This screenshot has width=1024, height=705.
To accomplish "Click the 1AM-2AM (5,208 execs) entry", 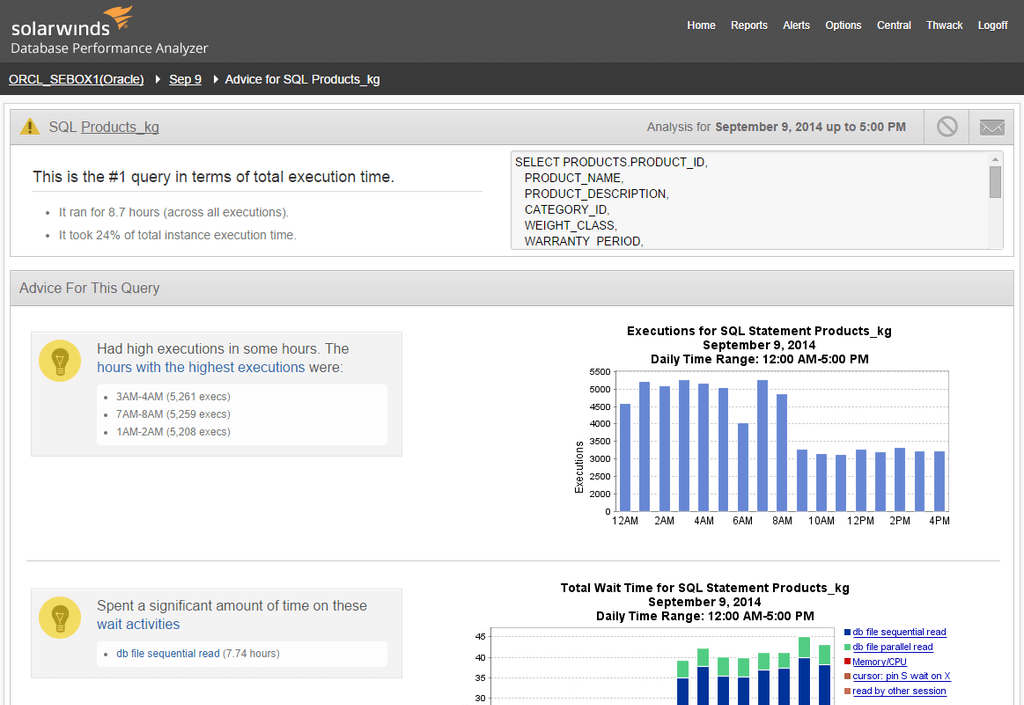I will [173, 432].
